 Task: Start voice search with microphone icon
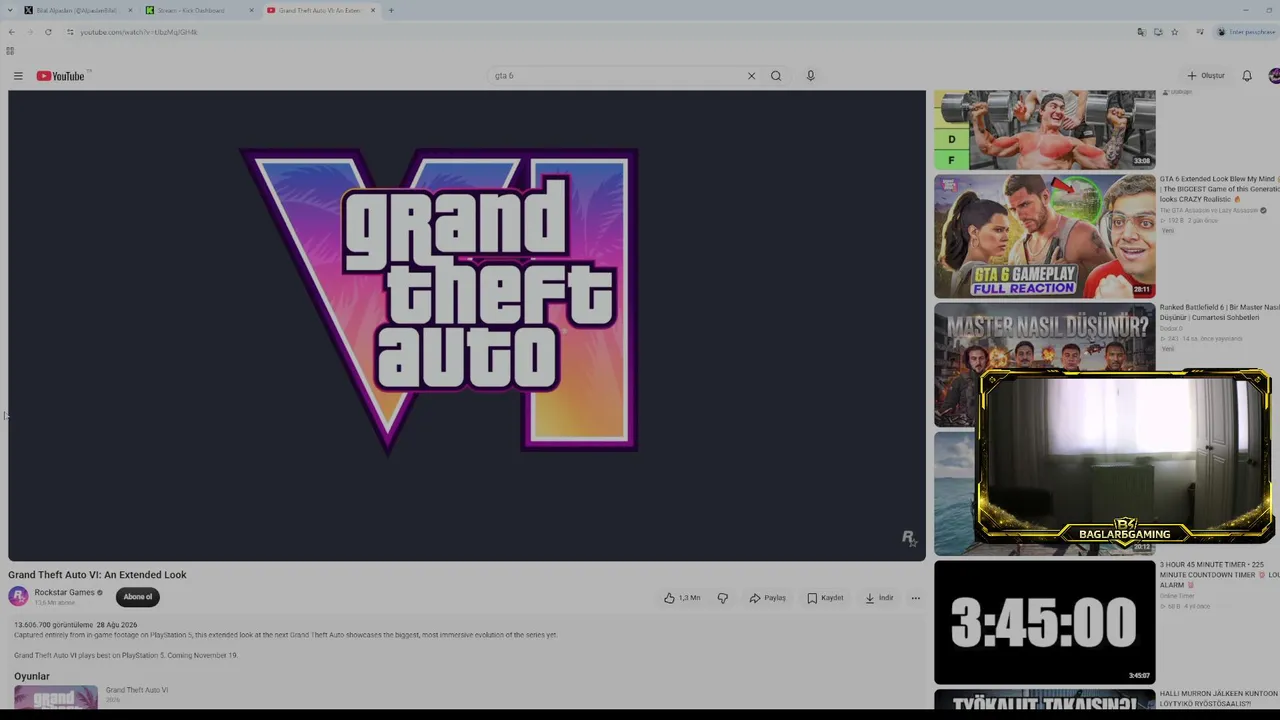point(810,76)
